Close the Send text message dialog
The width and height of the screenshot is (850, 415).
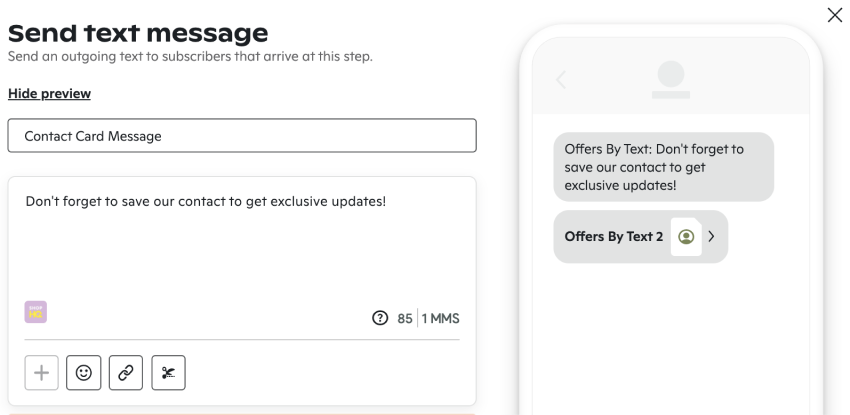pyautogui.click(x=835, y=15)
